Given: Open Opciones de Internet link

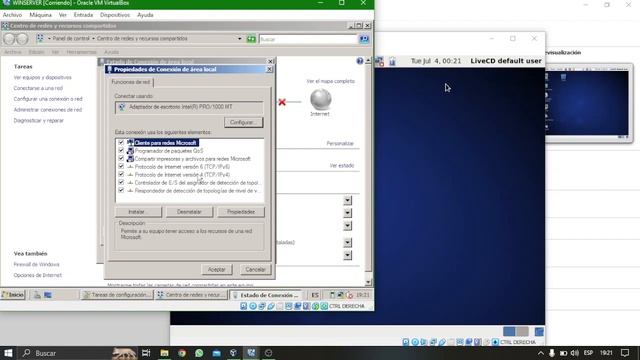Looking at the screenshot, I should coord(38,275).
